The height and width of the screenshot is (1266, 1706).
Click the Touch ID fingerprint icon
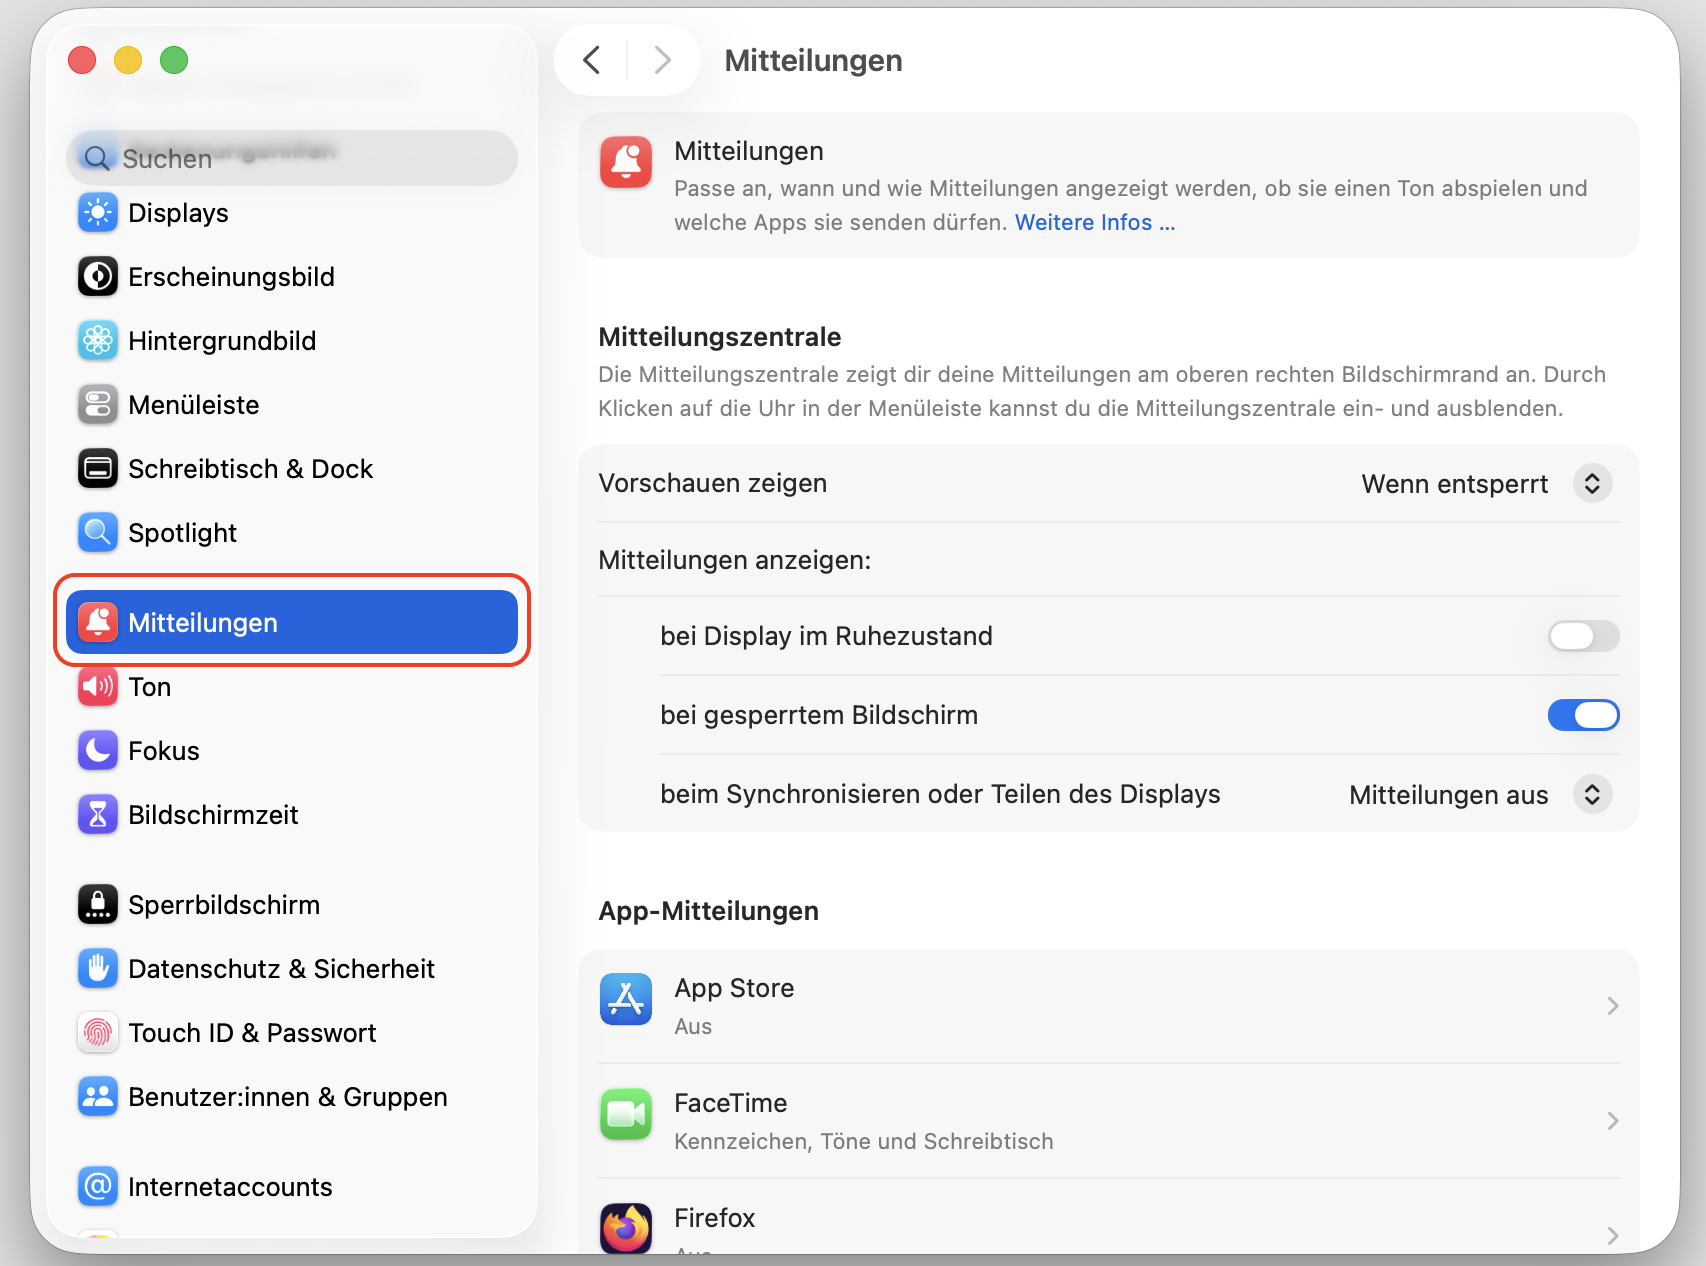click(x=98, y=1033)
